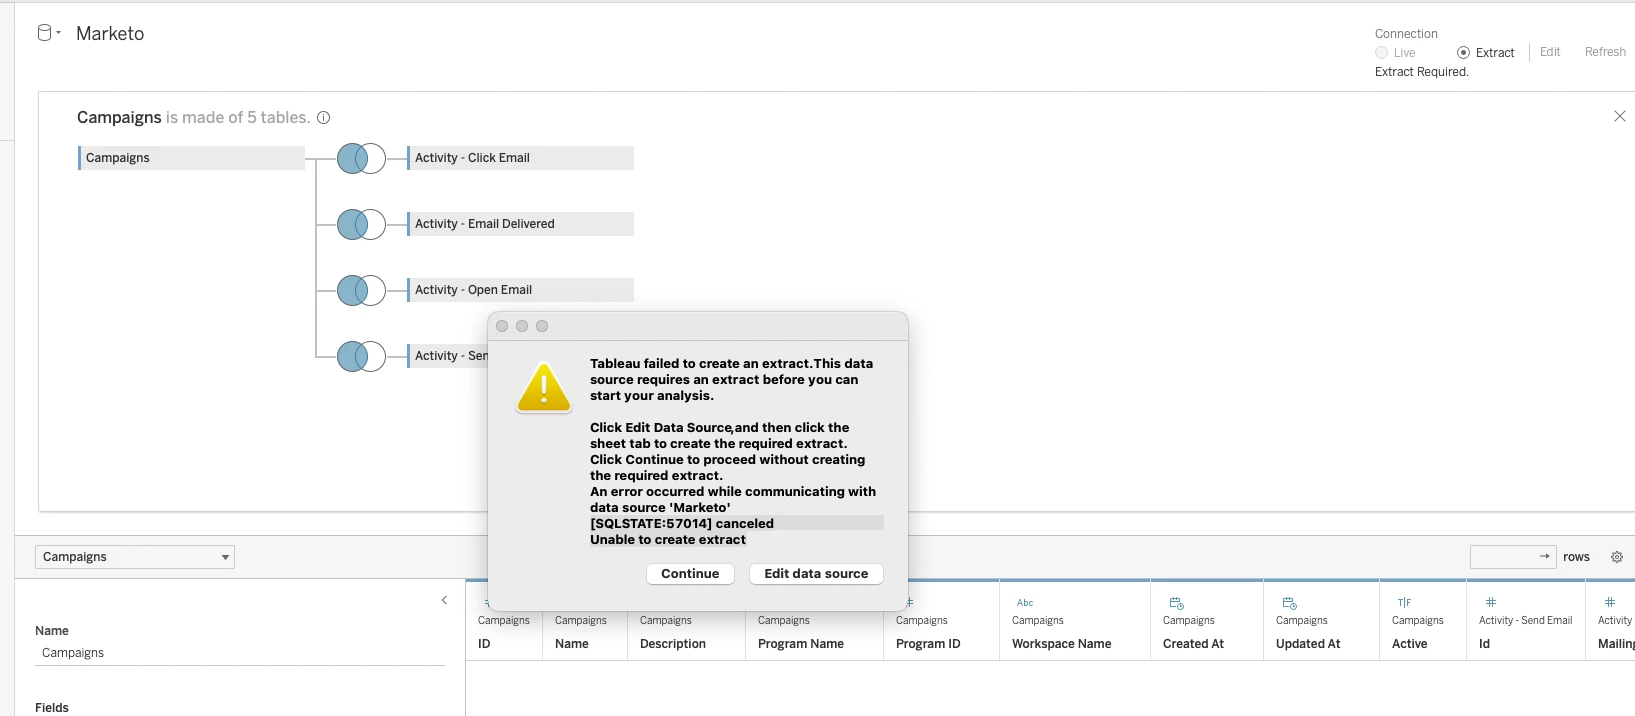Click Edit next to Extract
The image size is (1635, 716).
[x=1550, y=52]
